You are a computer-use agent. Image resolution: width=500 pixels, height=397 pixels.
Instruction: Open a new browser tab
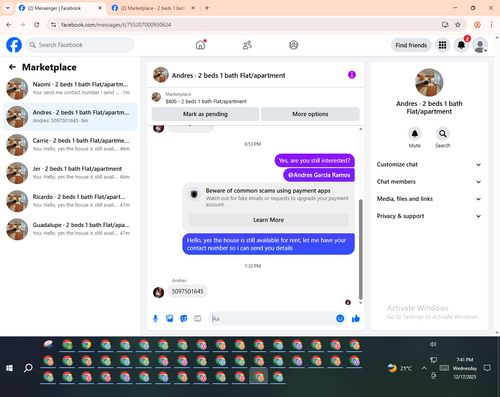pyautogui.click(x=207, y=8)
